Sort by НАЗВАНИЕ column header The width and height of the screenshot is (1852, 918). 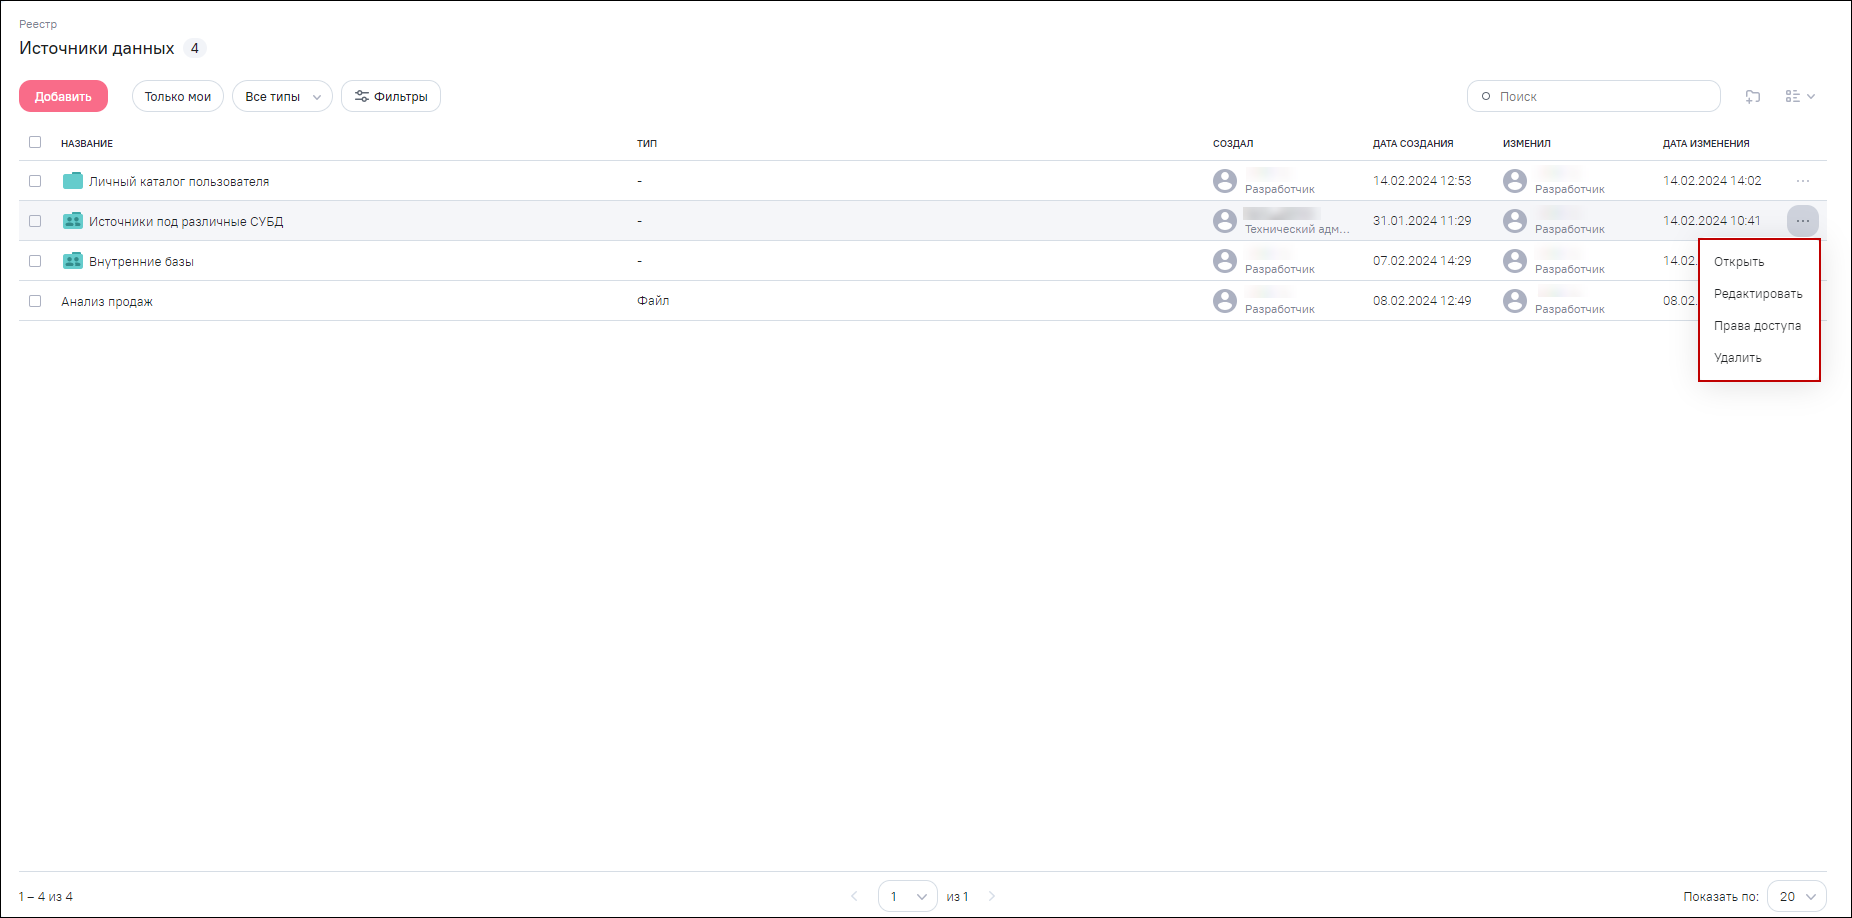pyautogui.click(x=87, y=143)
